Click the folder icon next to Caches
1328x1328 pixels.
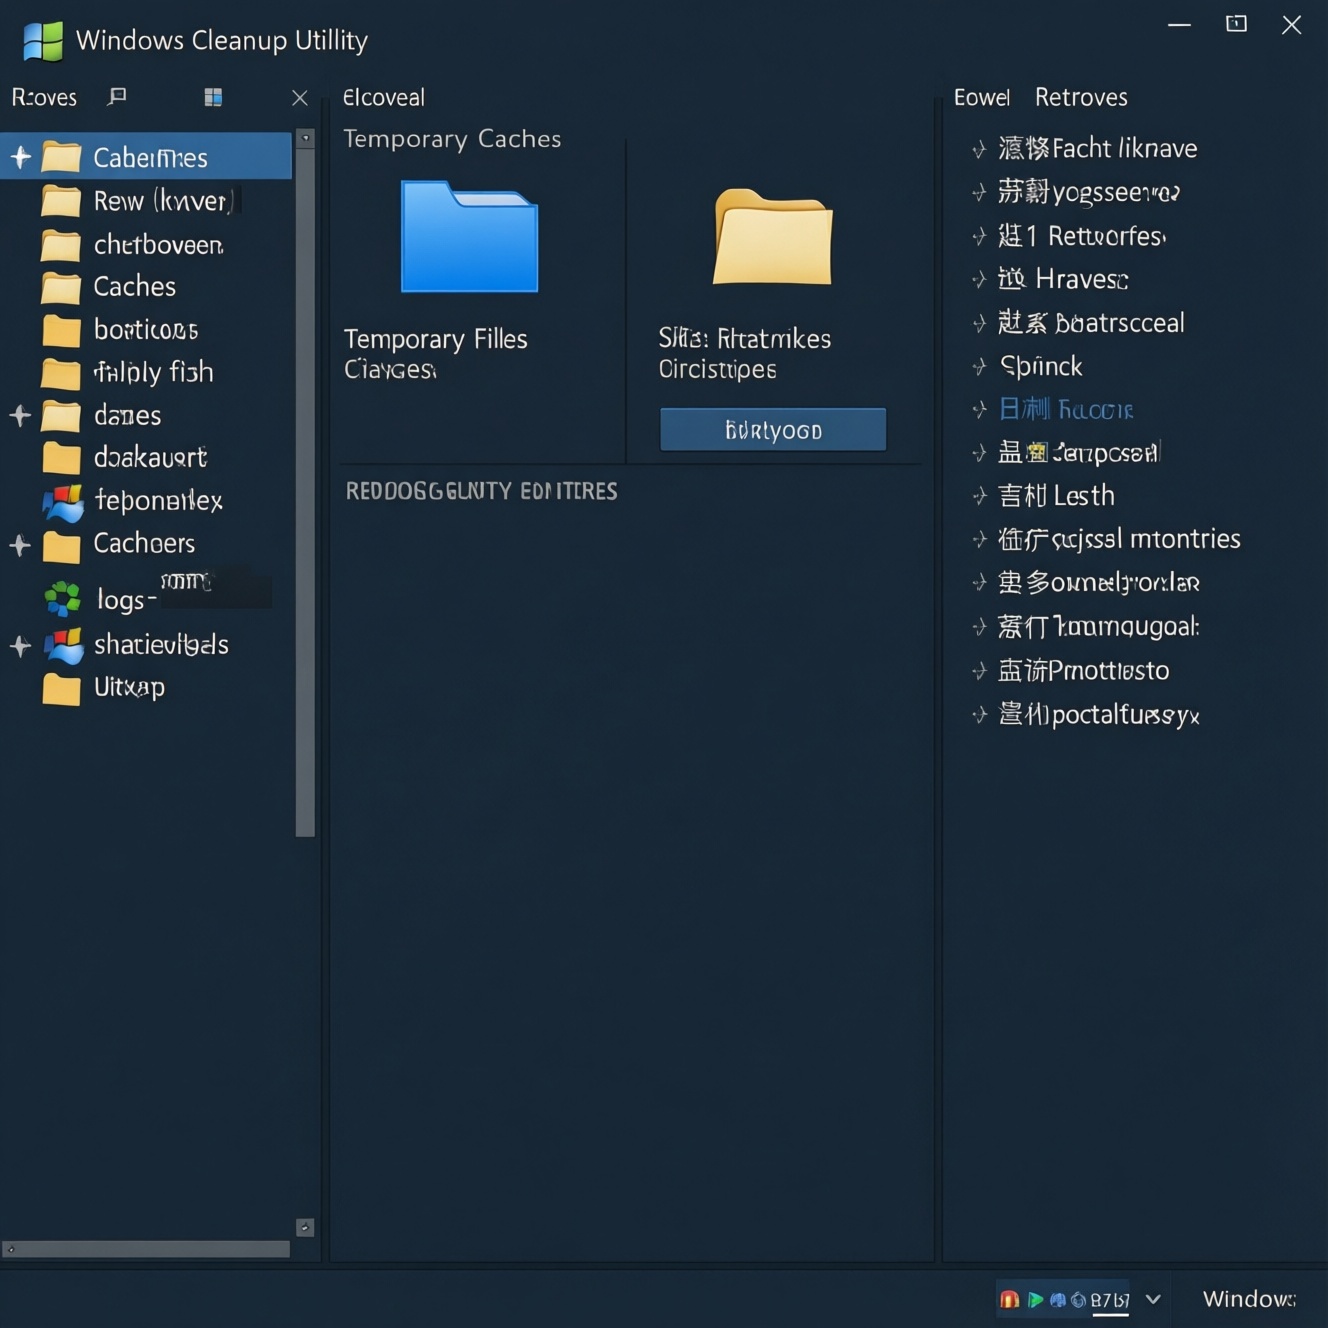pyautogui.click(x=61, y=288)
